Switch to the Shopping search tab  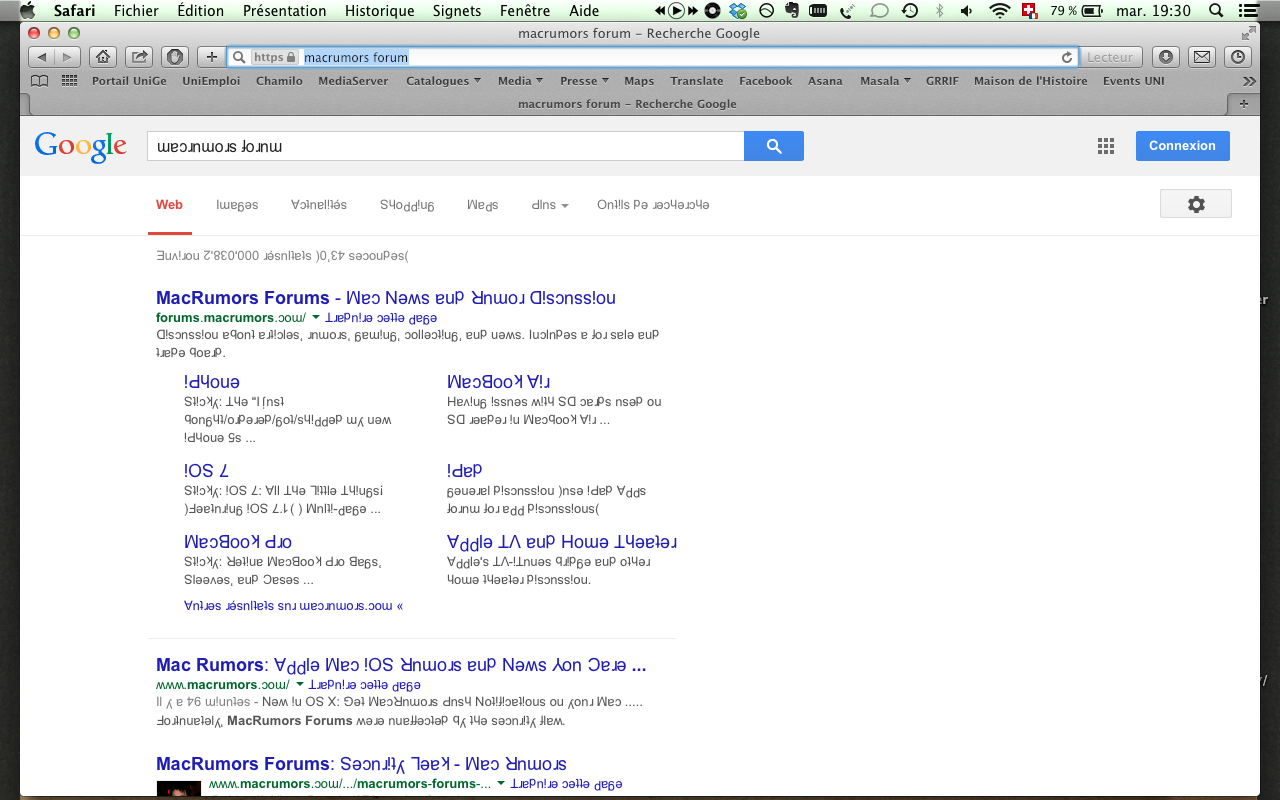tap(407, 205)
